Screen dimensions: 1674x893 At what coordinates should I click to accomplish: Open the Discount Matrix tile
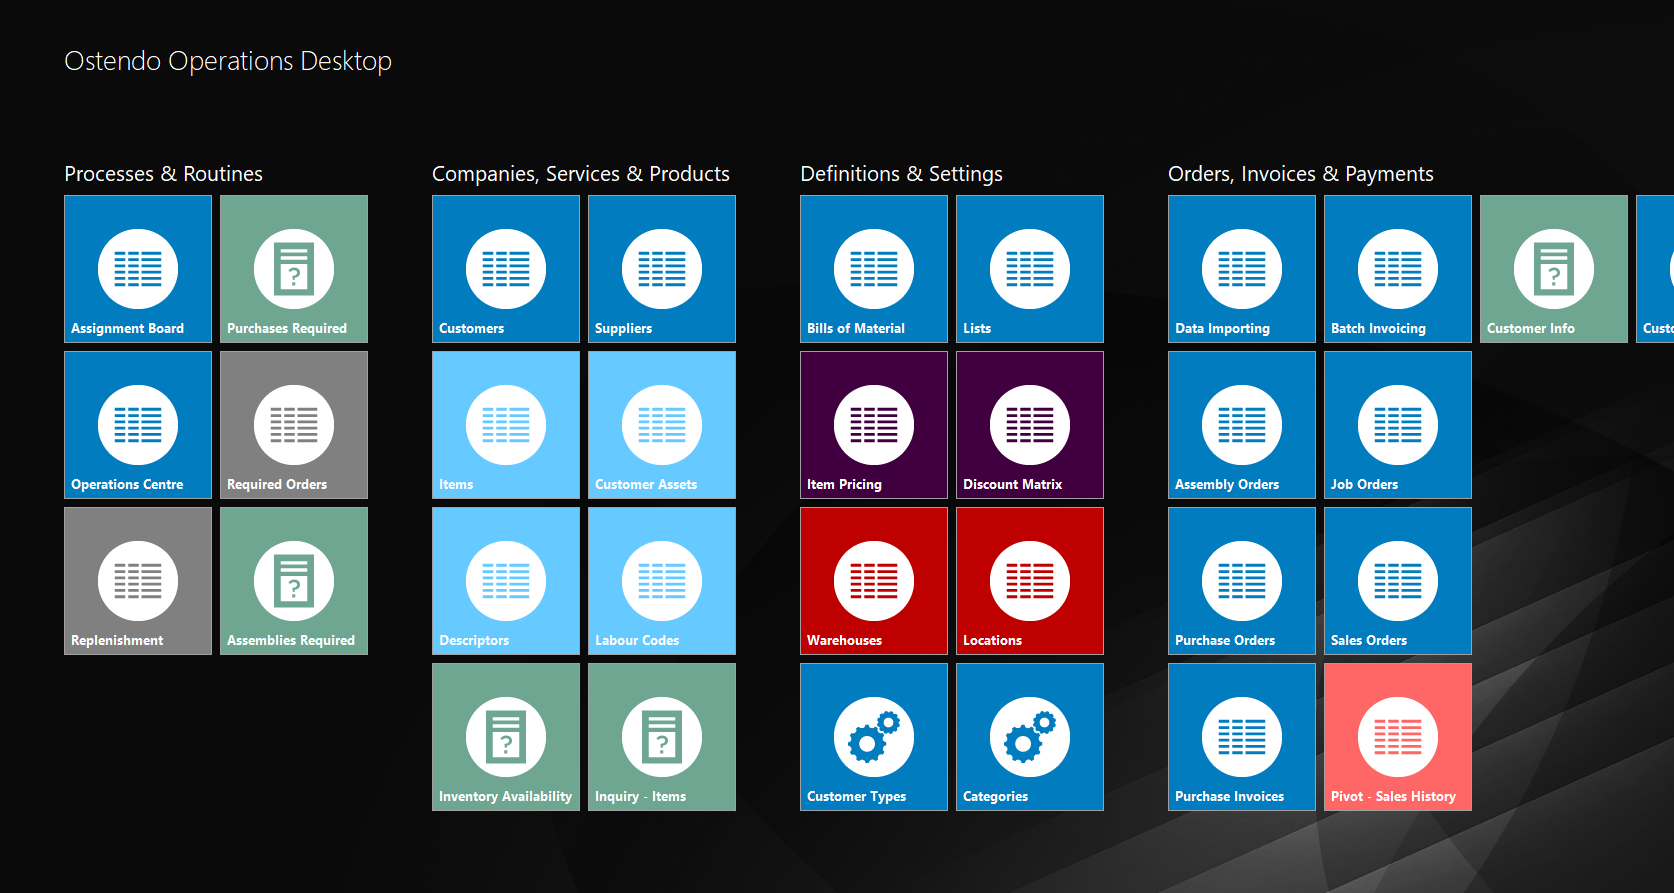[1030, 425]
